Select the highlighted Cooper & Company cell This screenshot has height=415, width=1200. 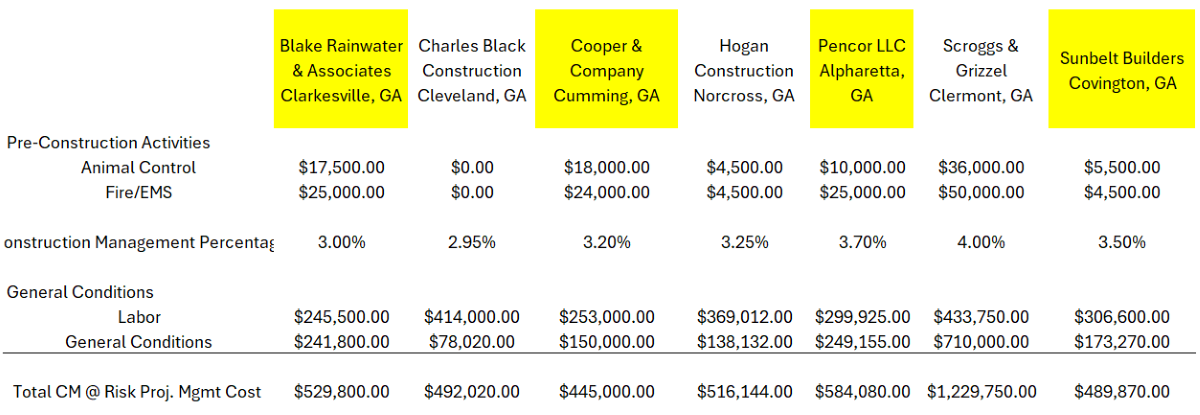(x=606, y=71)
